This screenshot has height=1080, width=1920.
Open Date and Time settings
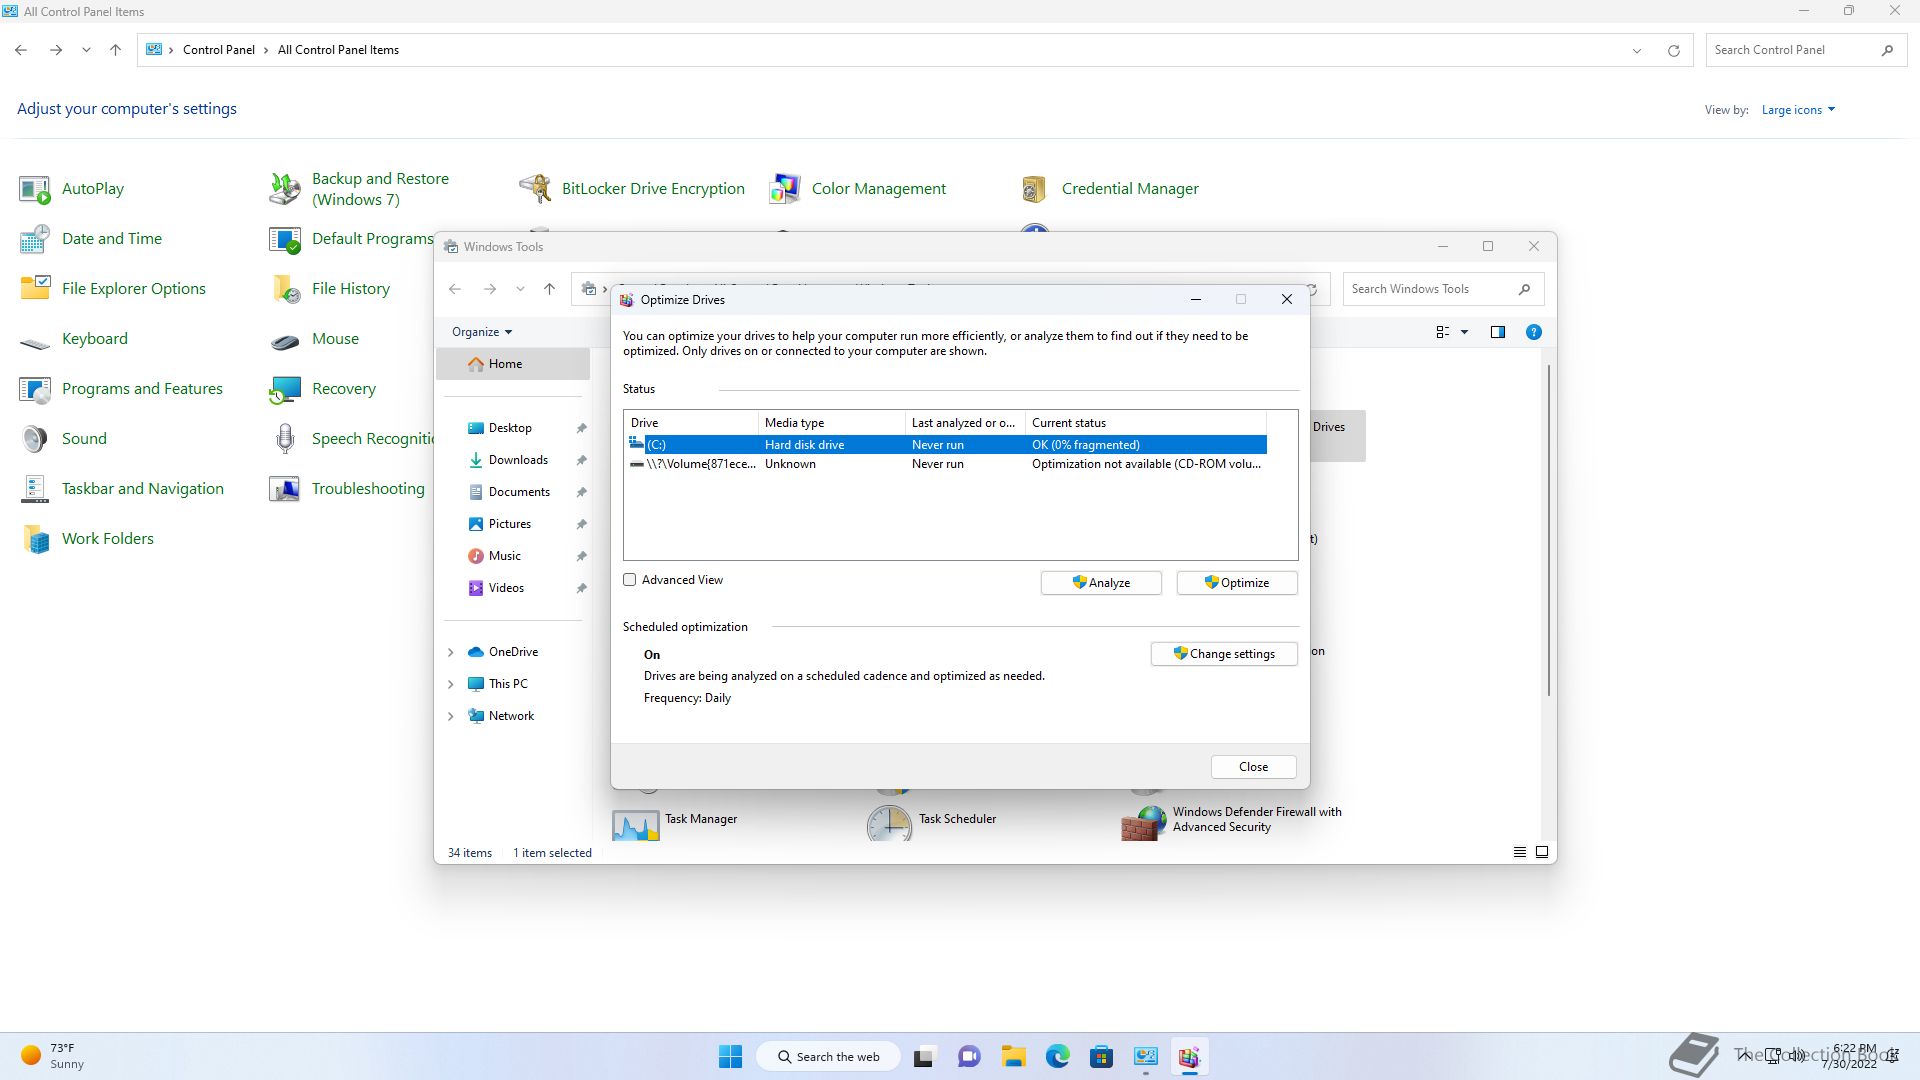click(x=91, y=238)
